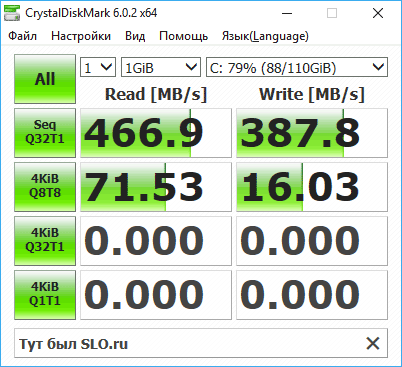Image resolution: width=402 pixels, height=367 pixels.
Task: Clear the comment with the X icon
Action: click(x=373, y=343)
